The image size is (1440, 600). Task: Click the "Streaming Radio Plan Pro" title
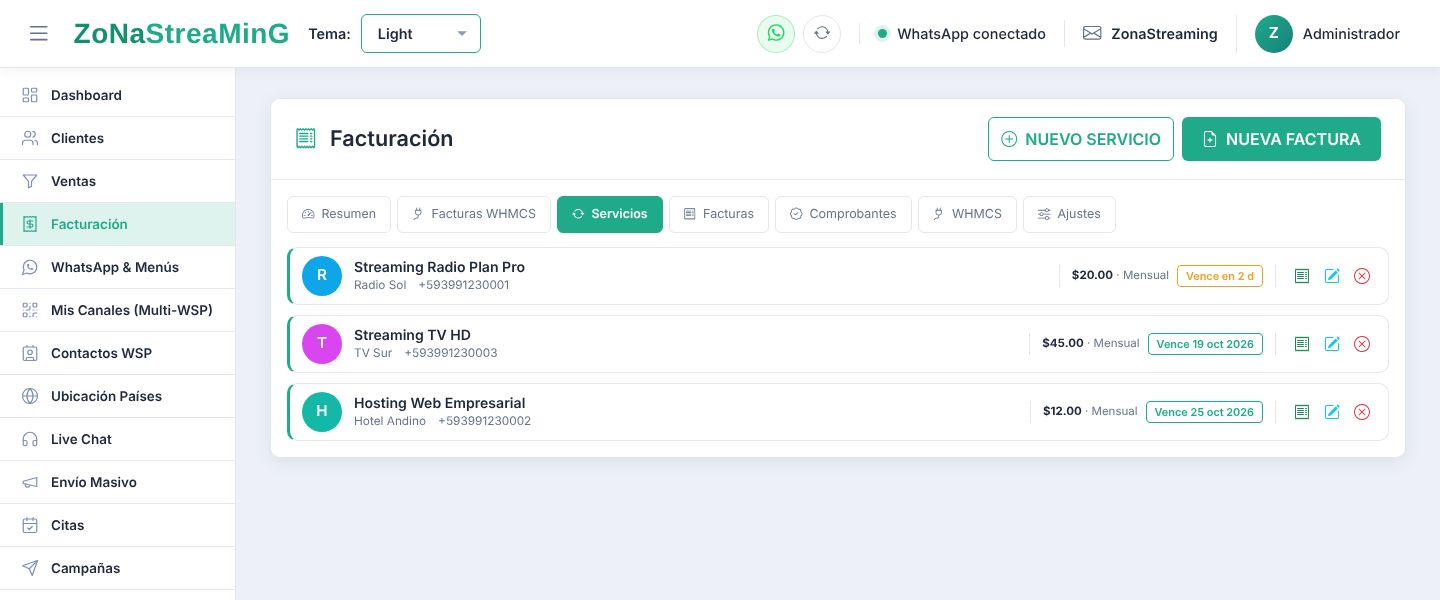point(439,267)
